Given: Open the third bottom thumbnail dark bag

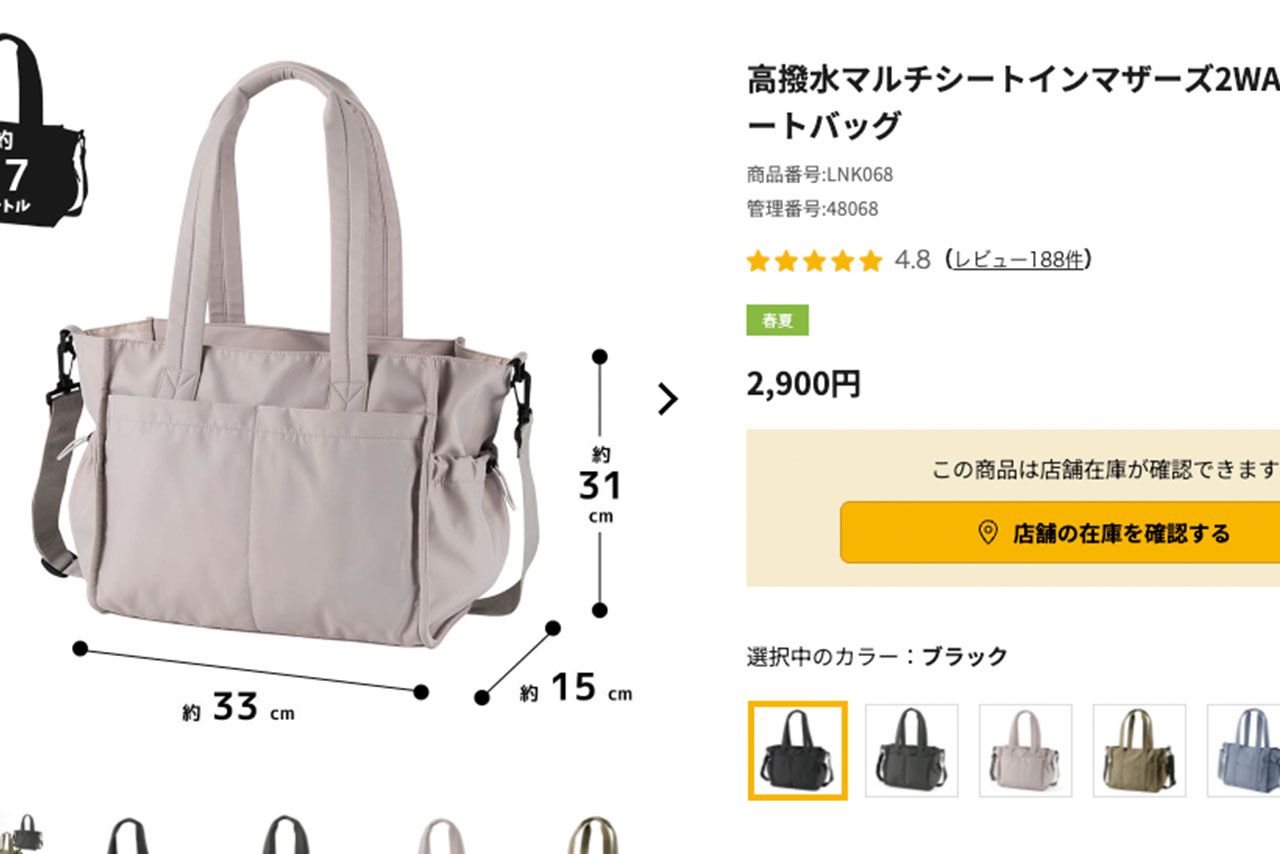Looking at the screenshot, I should click(x=286, y=836).
